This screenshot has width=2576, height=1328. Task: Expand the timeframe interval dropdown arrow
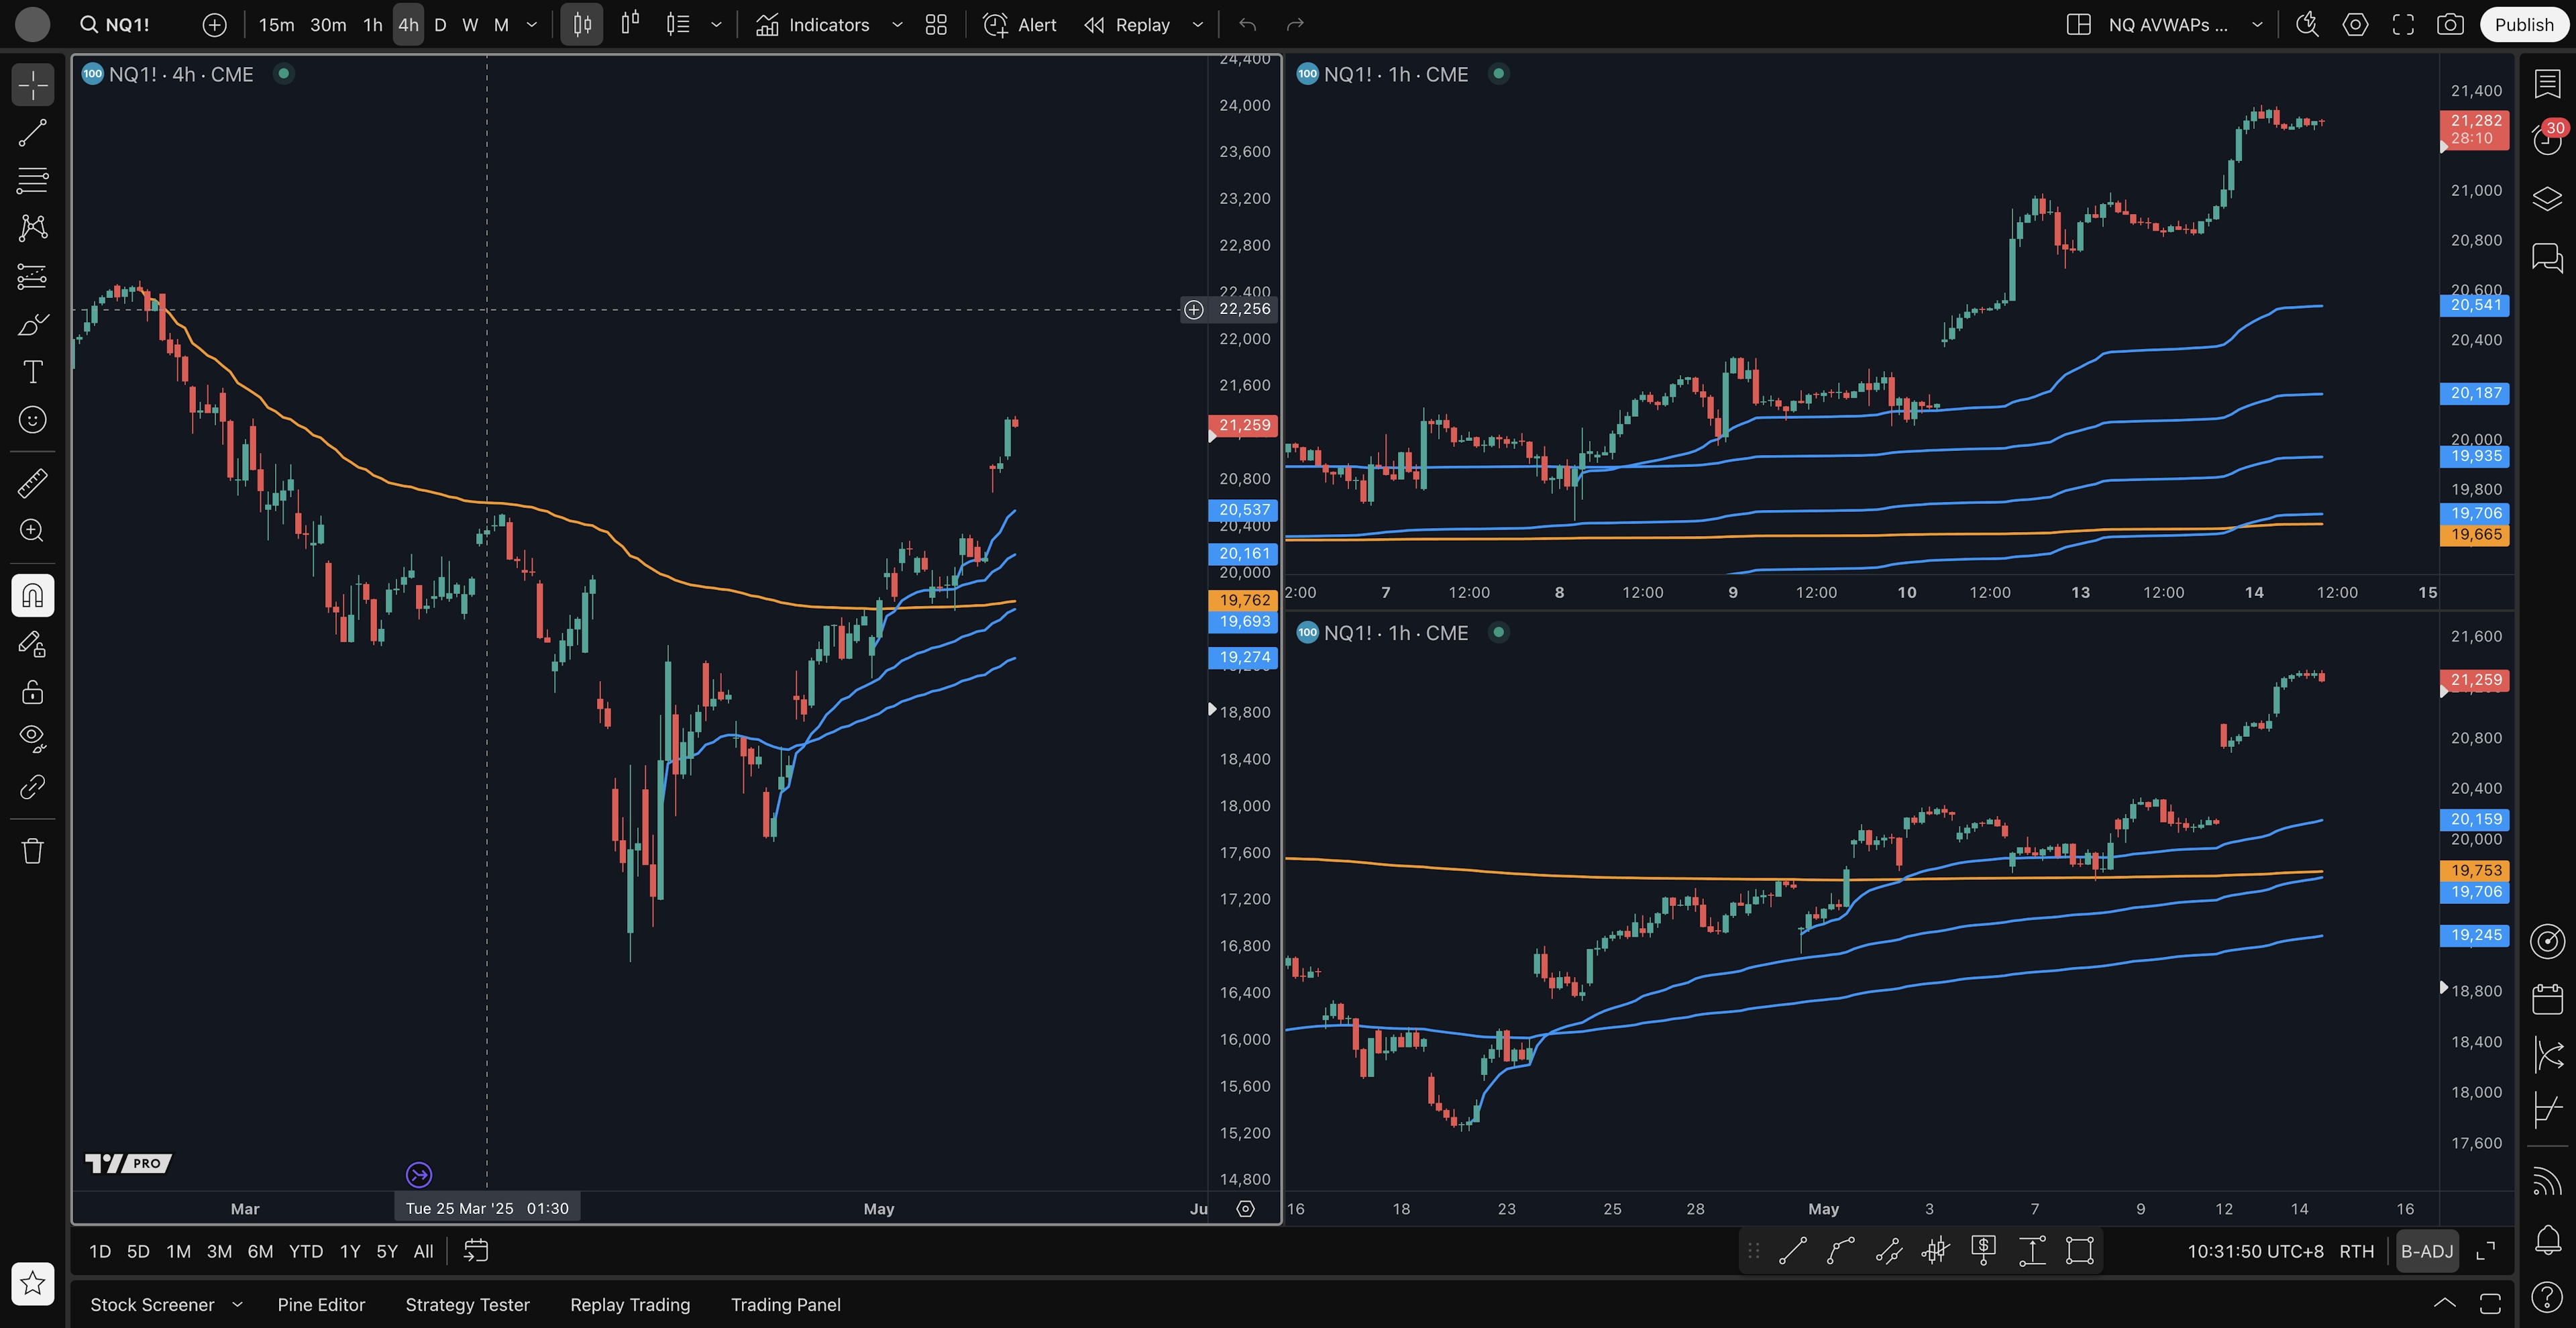click(532, 25)
